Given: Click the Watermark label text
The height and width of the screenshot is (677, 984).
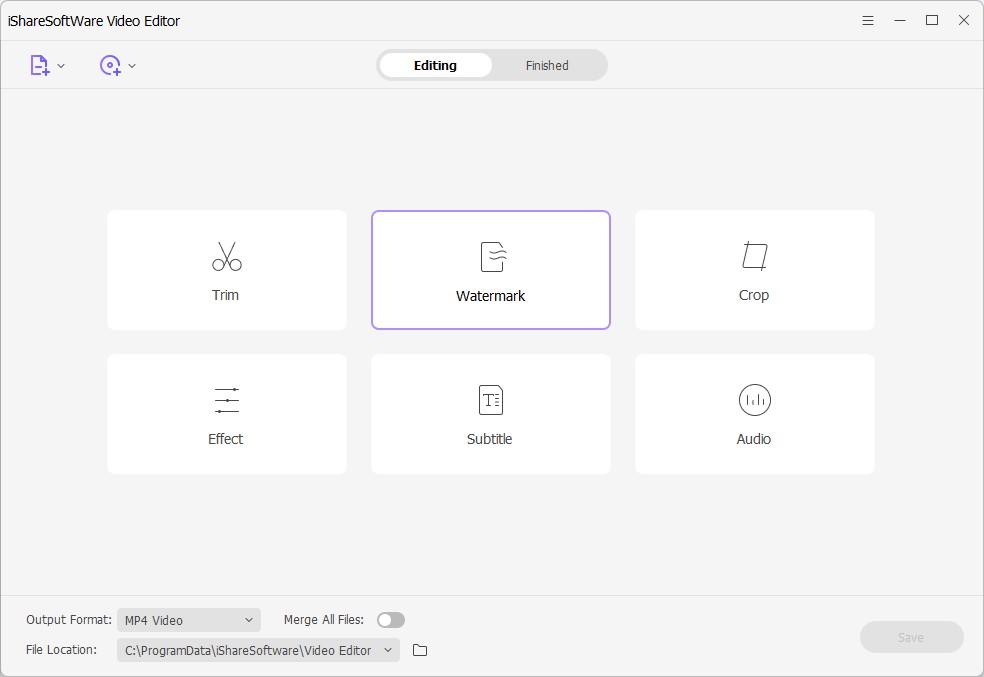Looking at the screenshot, I should pyautogui.click(x=490, y=296).
